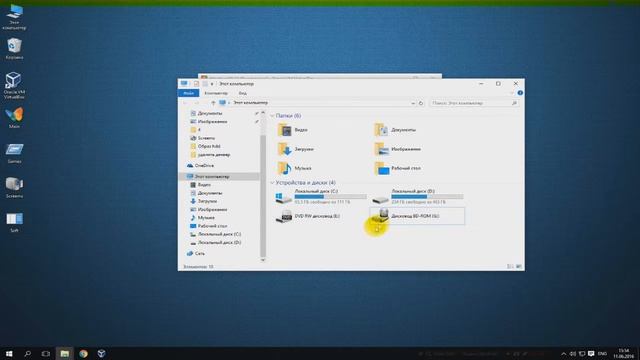Open Task View from the taskbar
Viewport: 640px width, 360px height.
coord(46,353)
